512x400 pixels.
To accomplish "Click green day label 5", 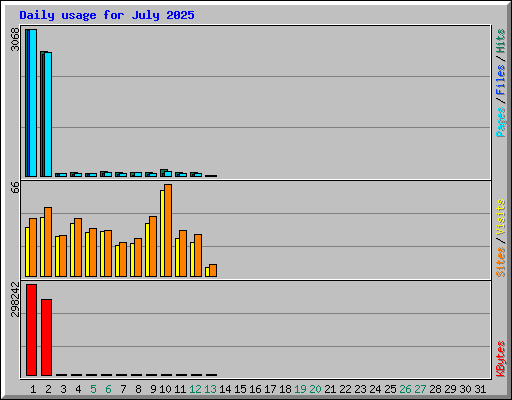I will point(93,389).
